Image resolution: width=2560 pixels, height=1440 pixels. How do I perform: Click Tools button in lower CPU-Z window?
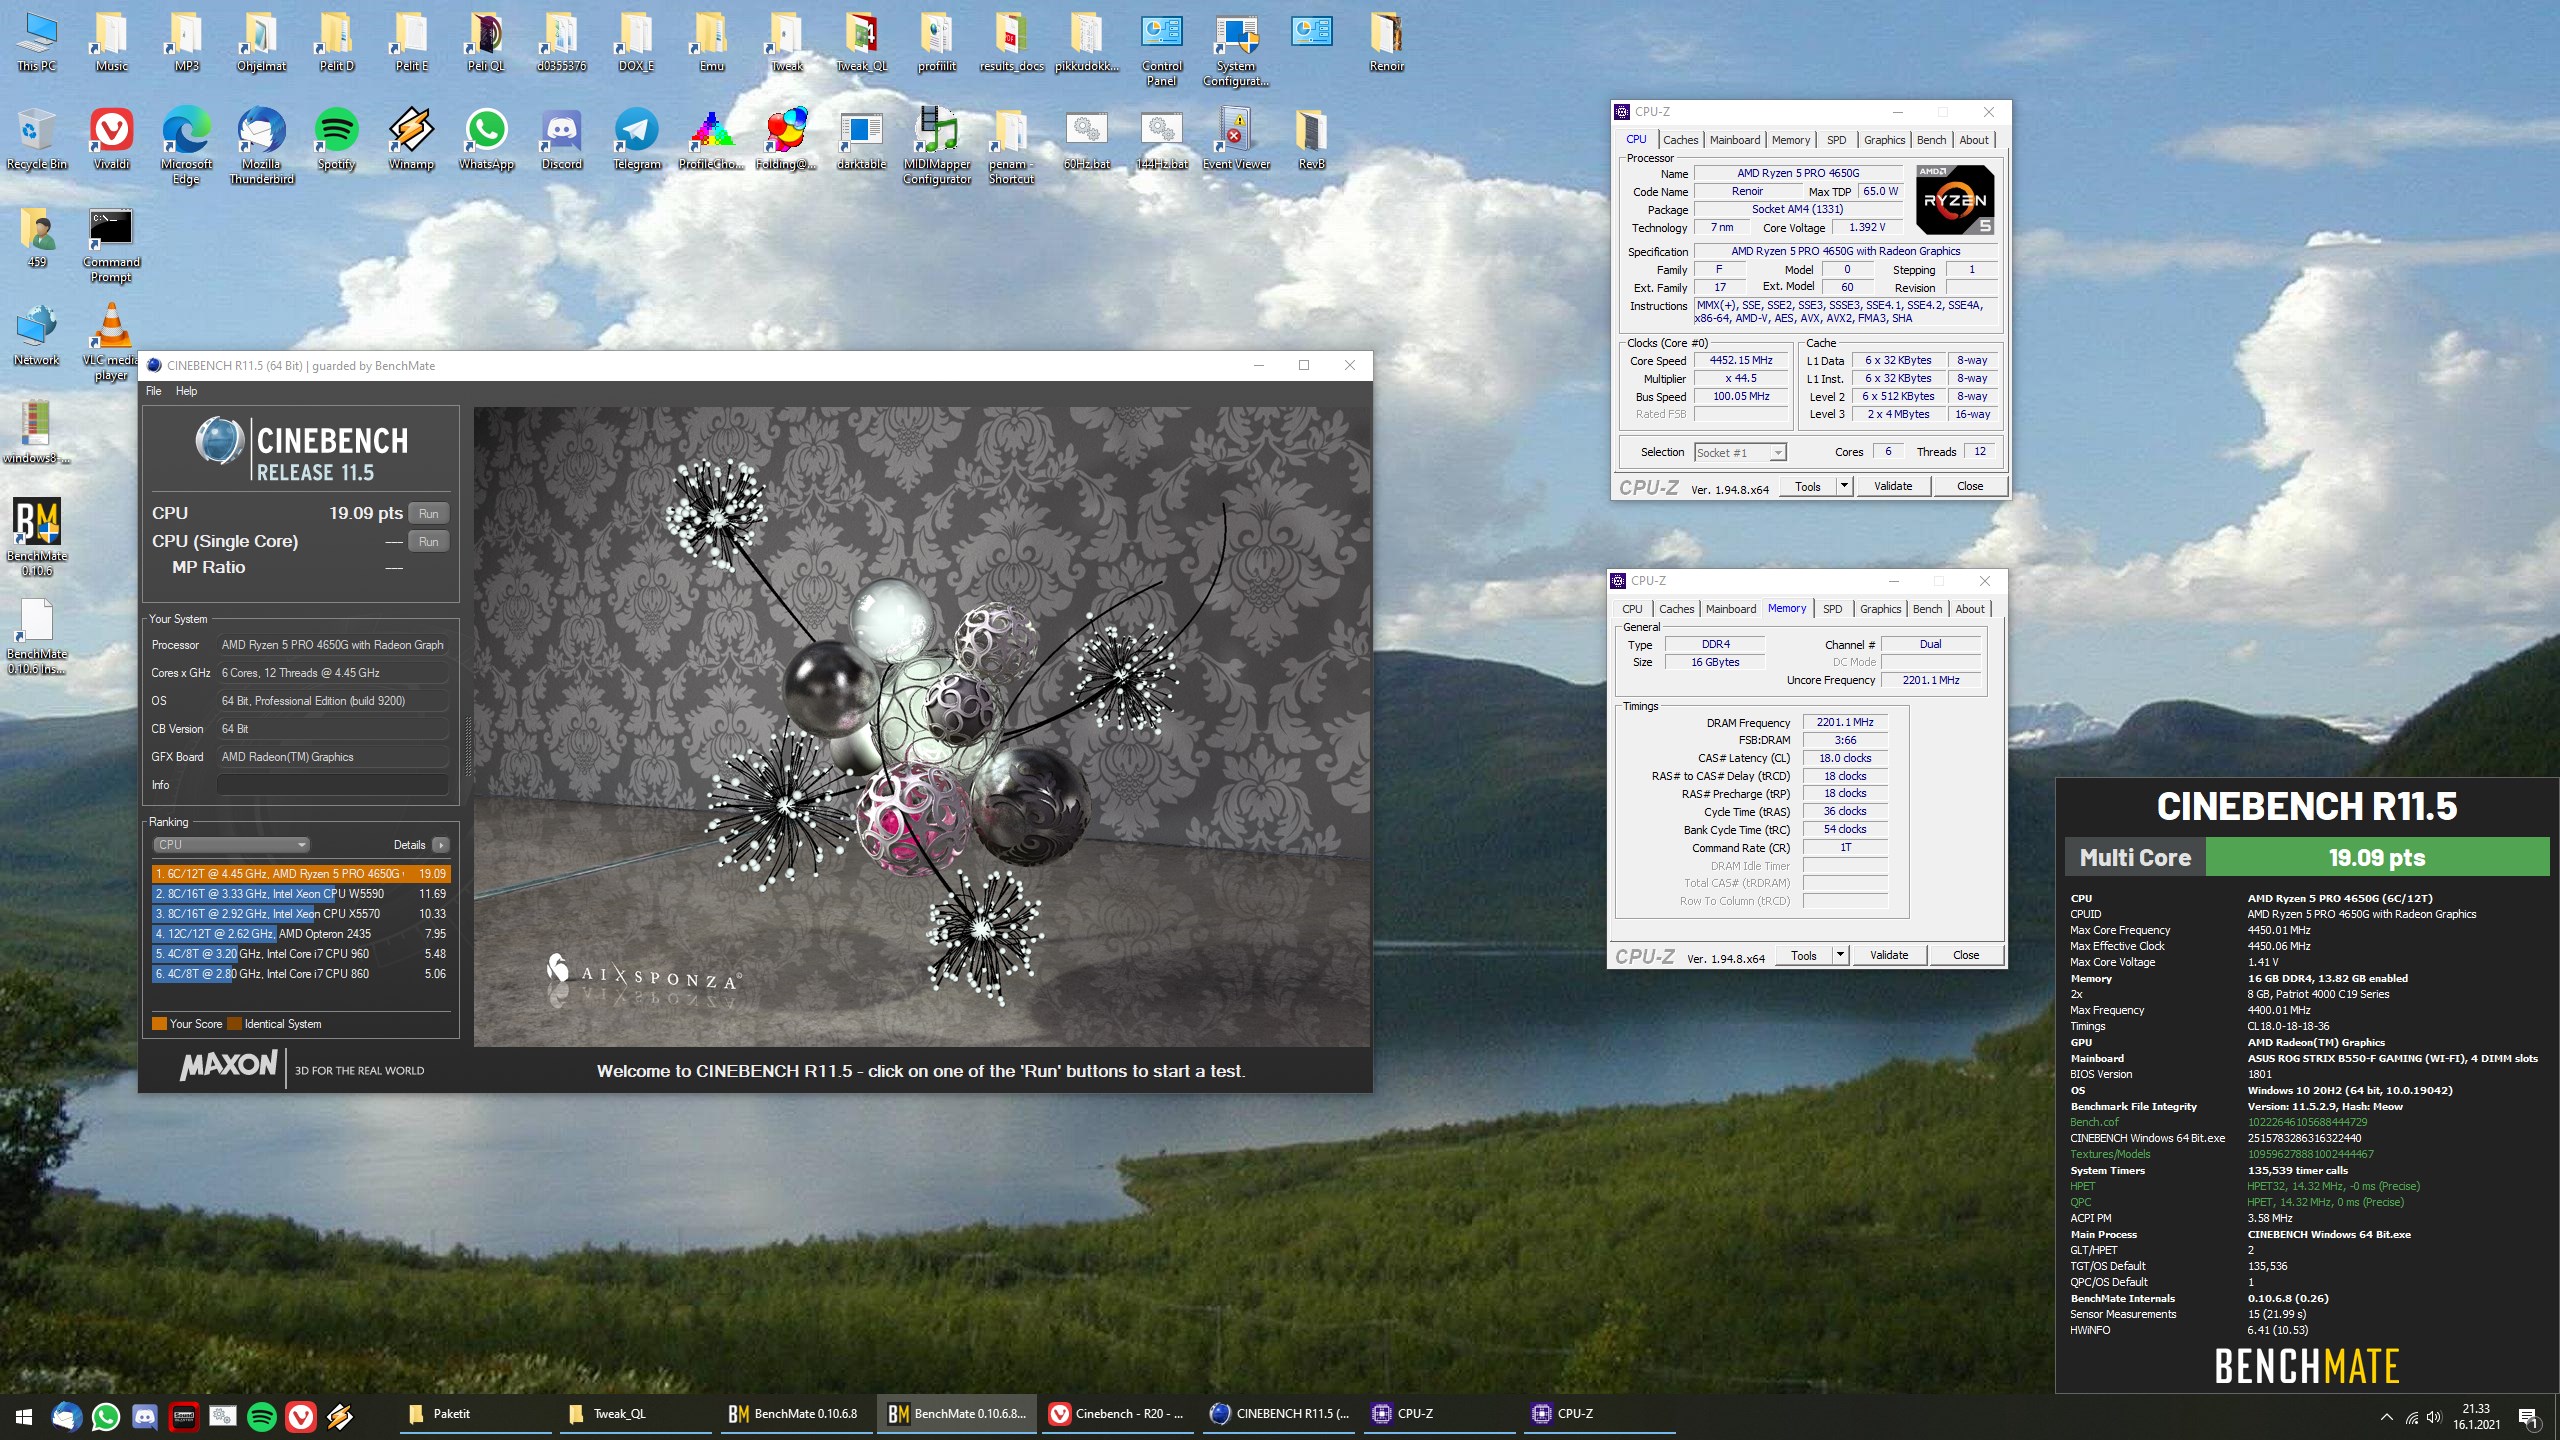[1803, 955]
